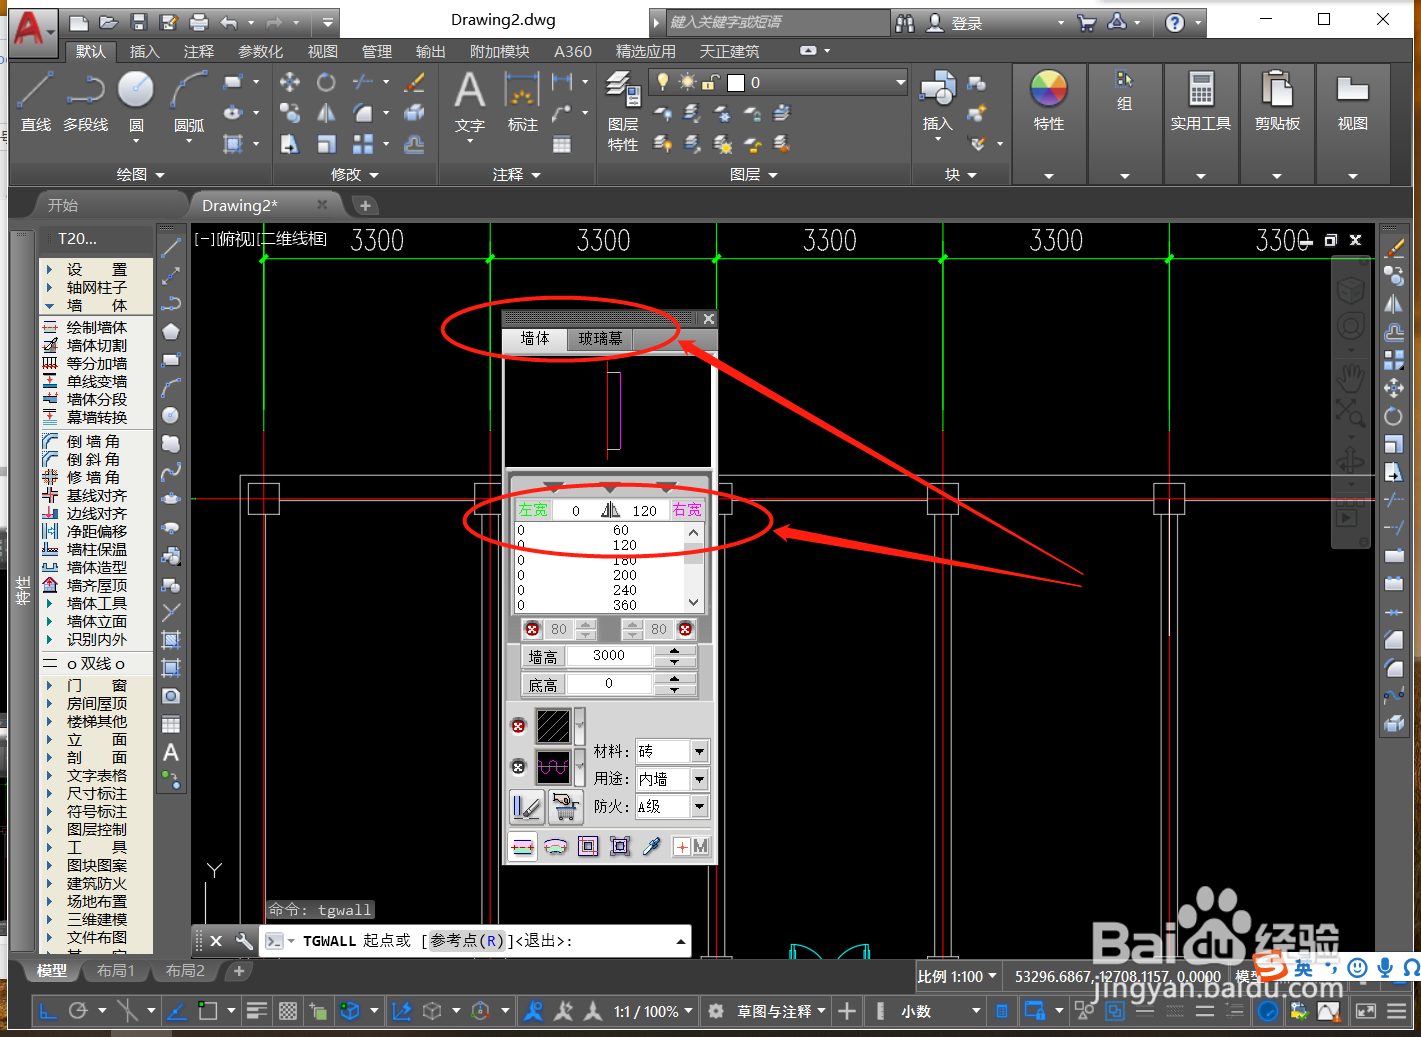This screenshot has width=1421, height=1037.
Task: Toggle the X beside the insulation swatch
Action: [x=518, y=767]
